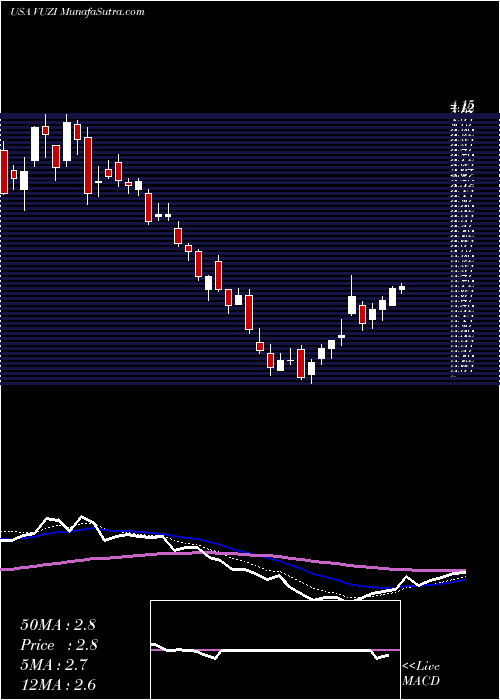Image resolution: width=500 pixels, height=700 pixels.
Task: Click the Price : 2.8 label
Action: tap(59, 645)
